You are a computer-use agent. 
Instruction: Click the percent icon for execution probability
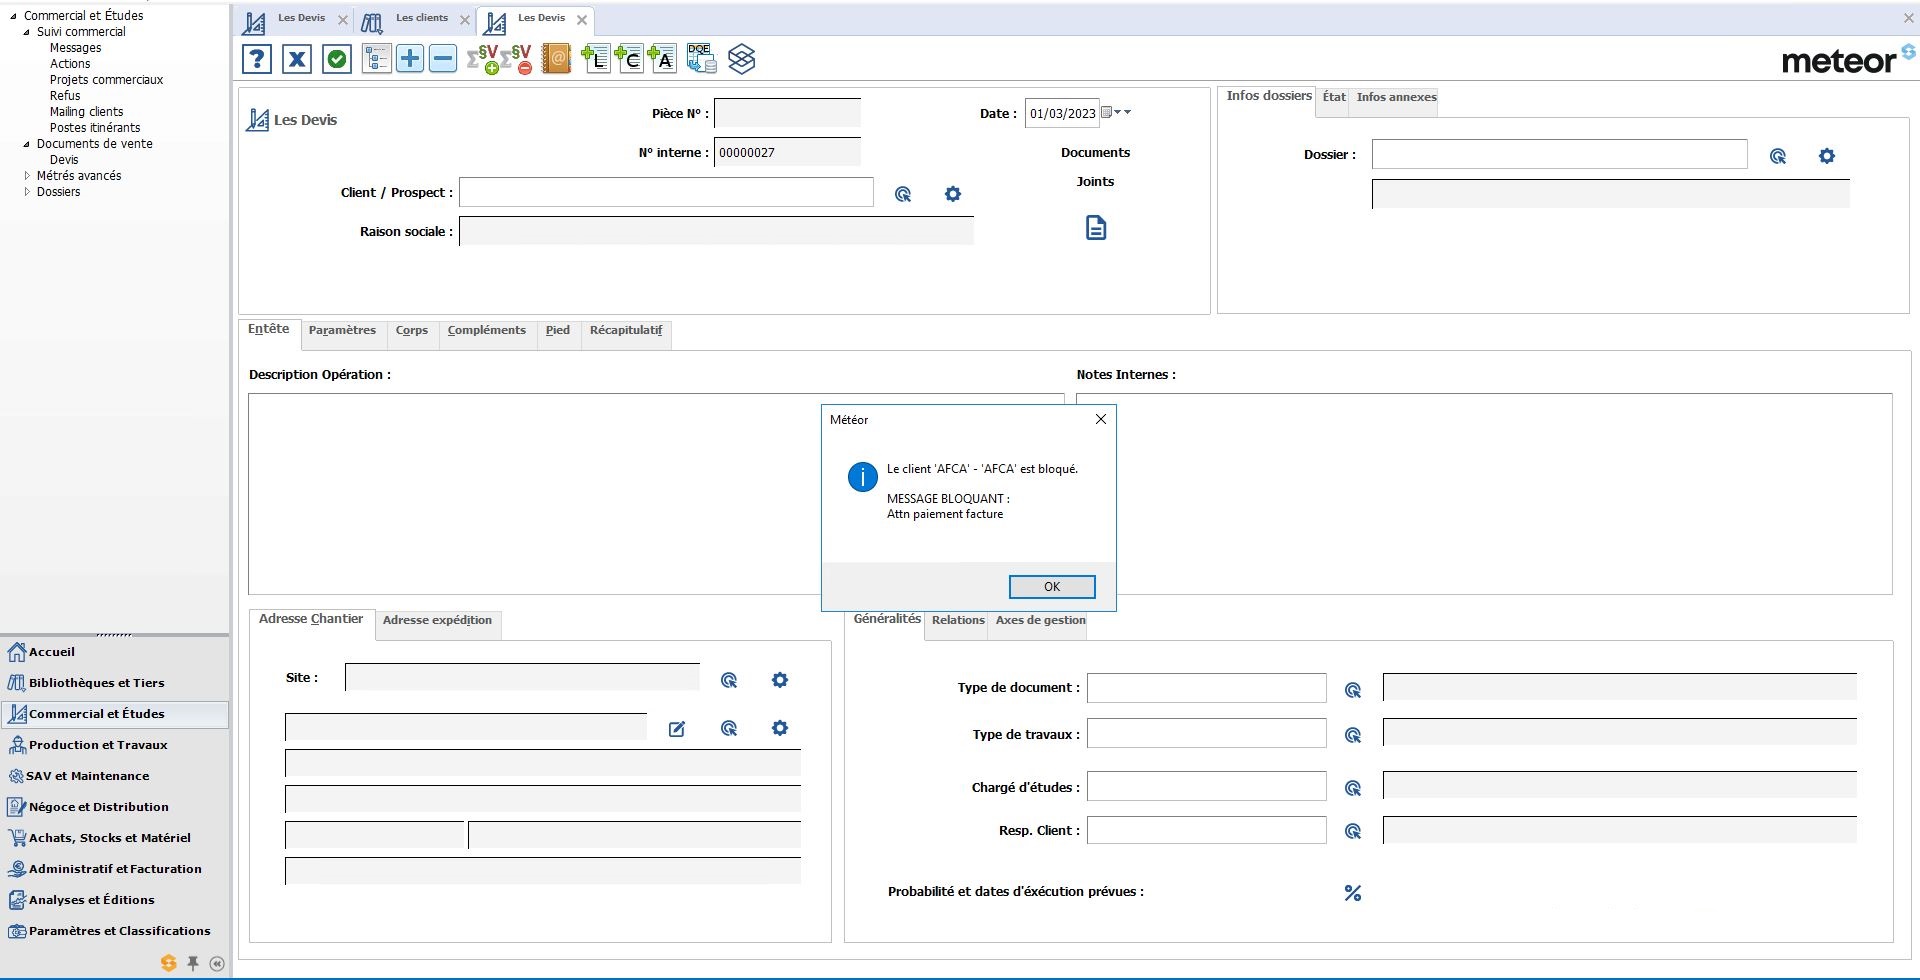coord(1353,893)
